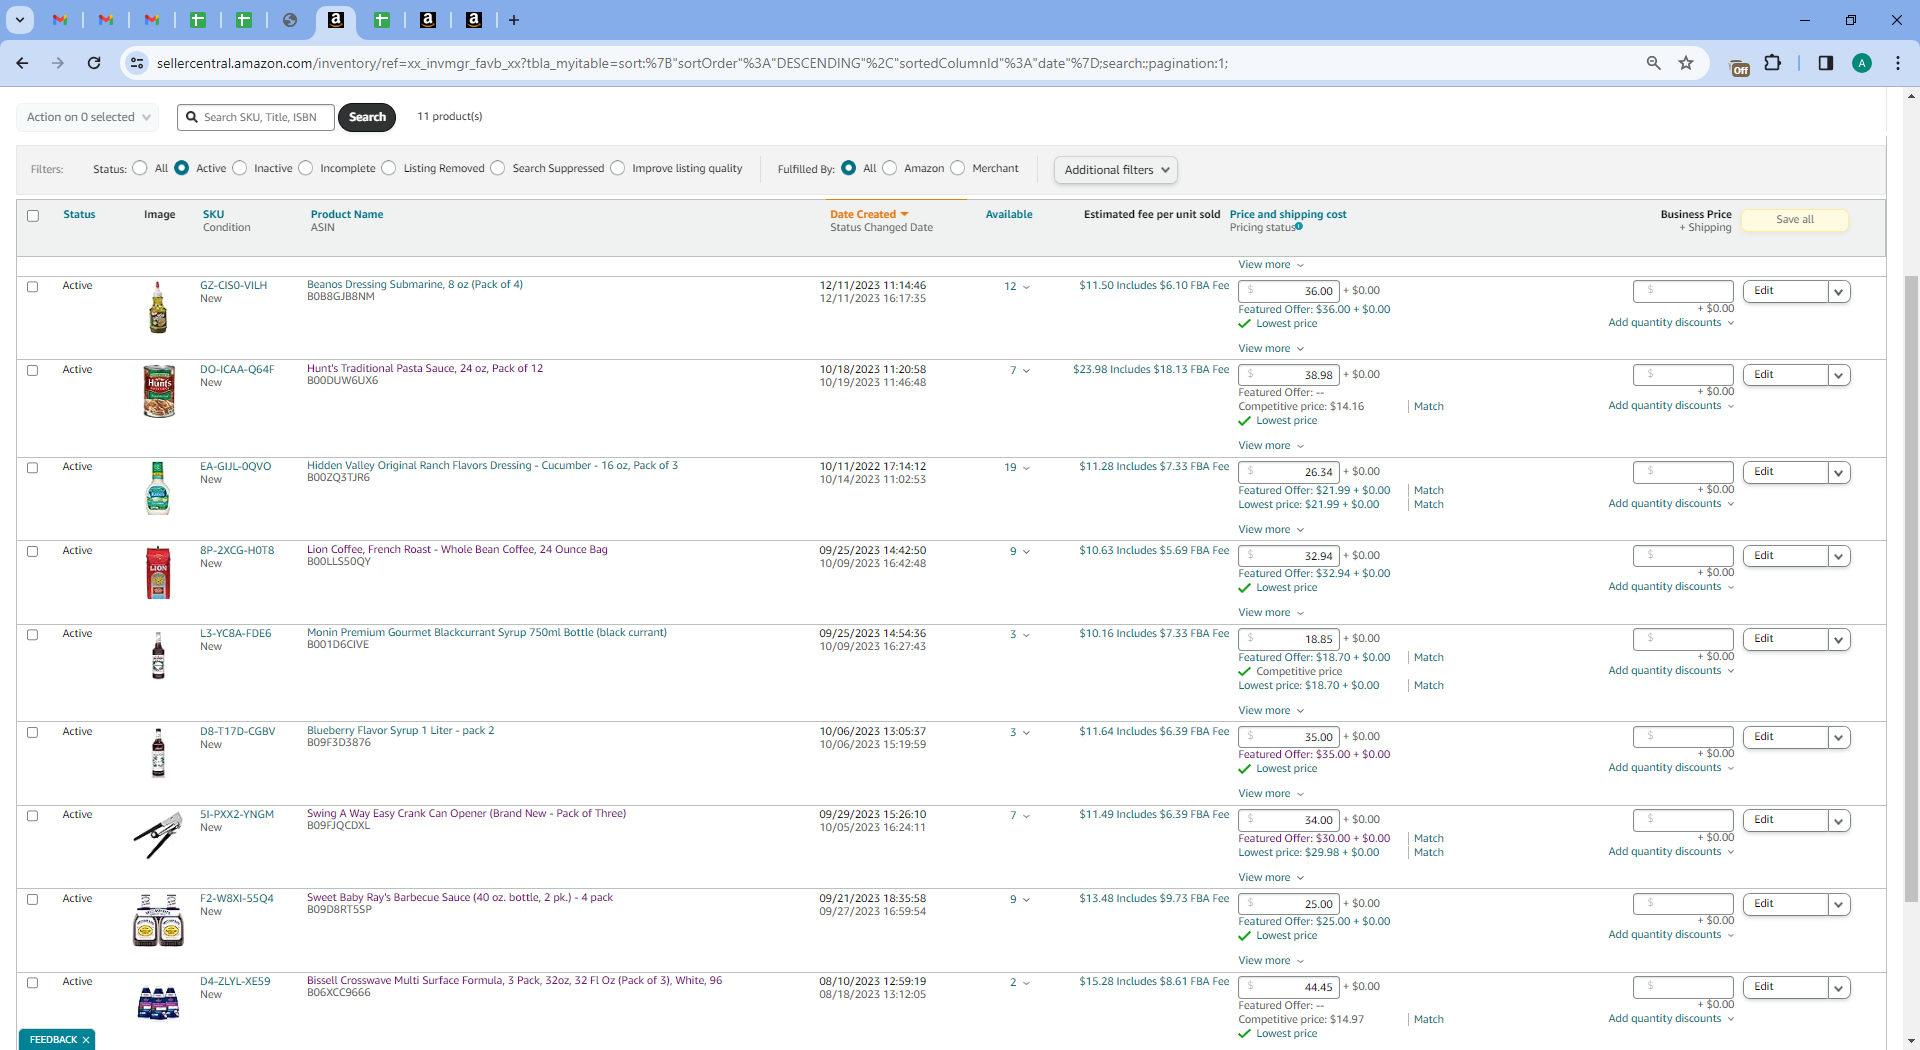Click the browser back arrow
The image size is (1920, 1050).
pyautogui.click(x=22, y=63)
